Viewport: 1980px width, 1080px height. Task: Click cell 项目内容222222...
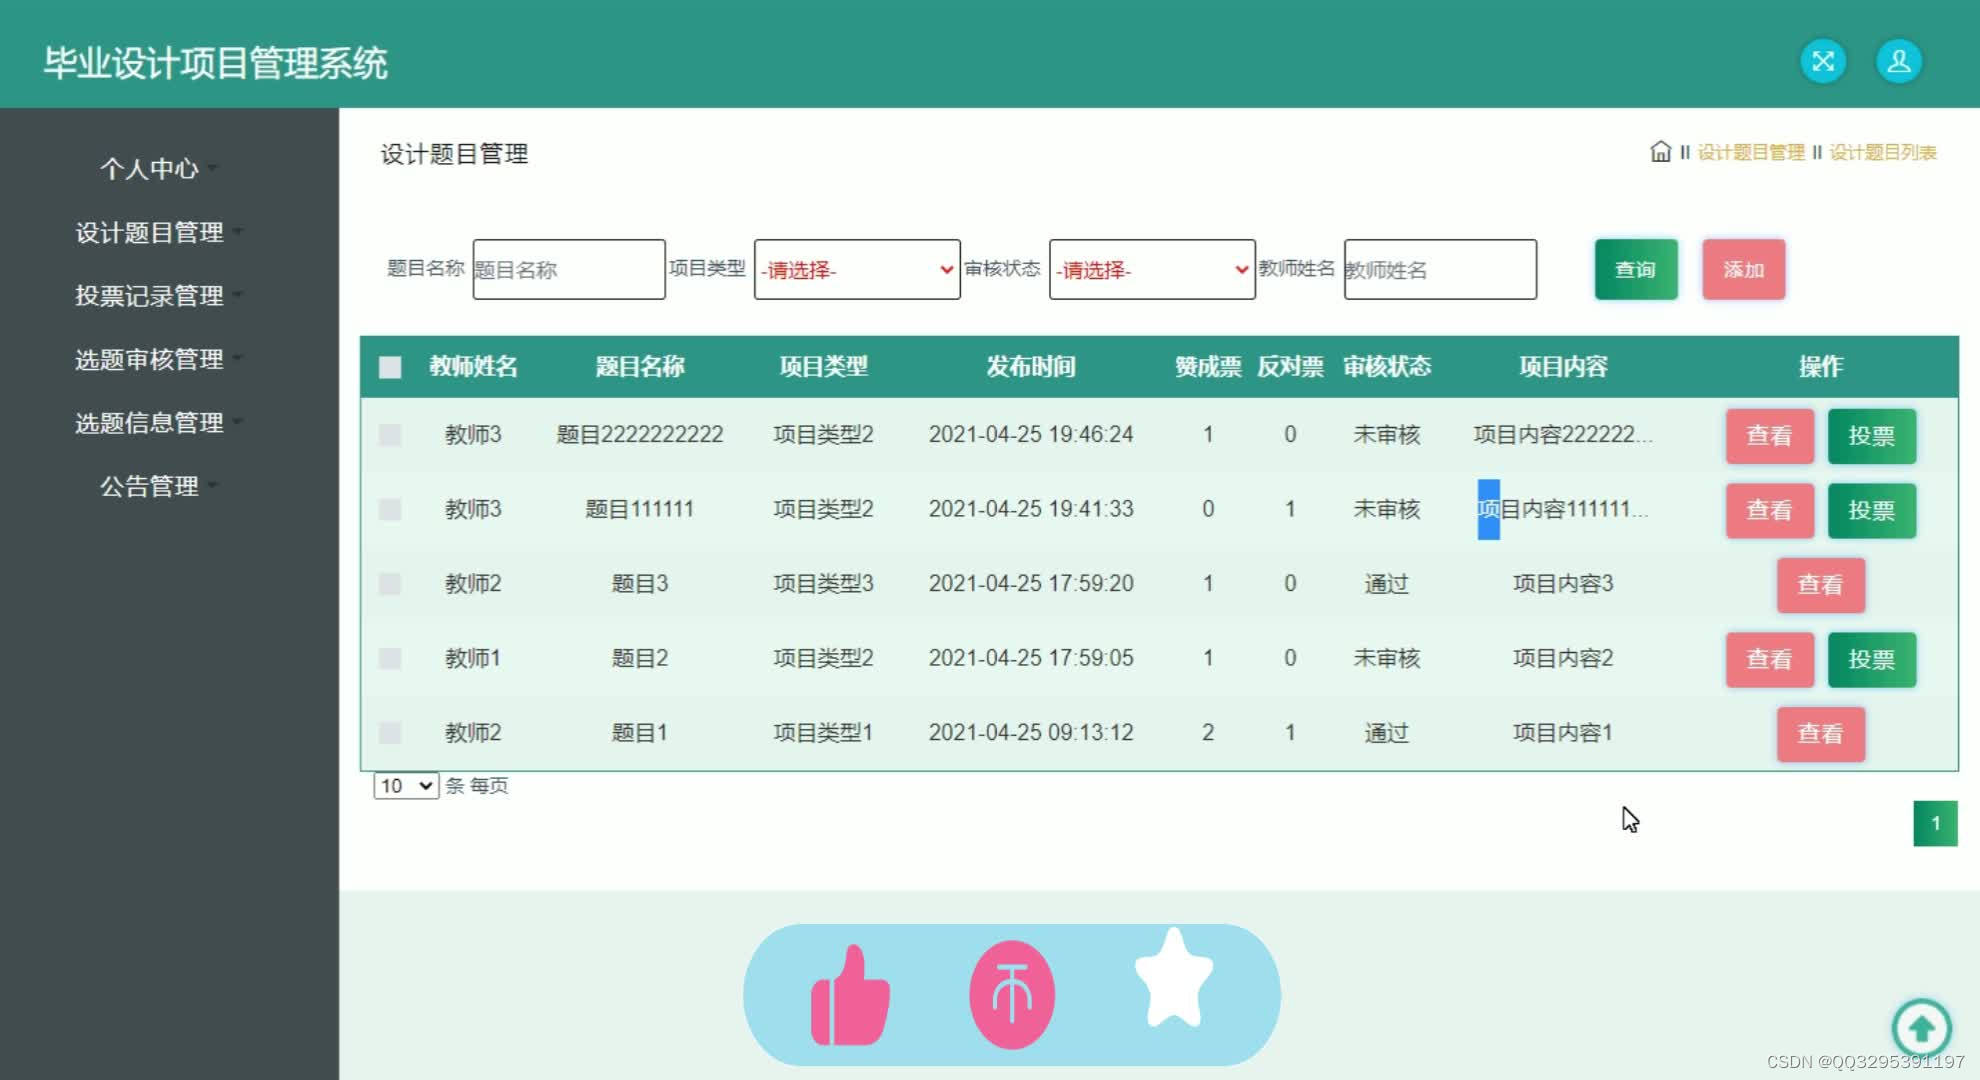click(x=1563, y=435)
